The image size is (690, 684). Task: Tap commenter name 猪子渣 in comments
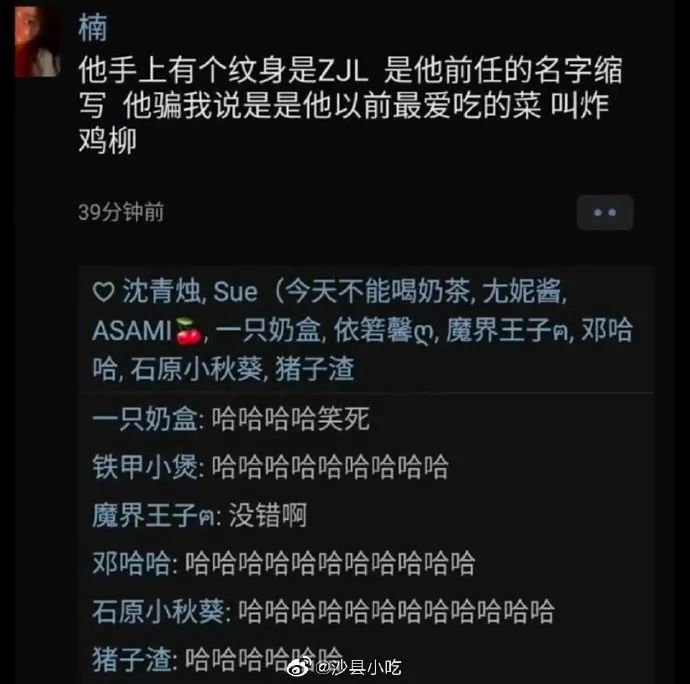click(x=131, y=659)
